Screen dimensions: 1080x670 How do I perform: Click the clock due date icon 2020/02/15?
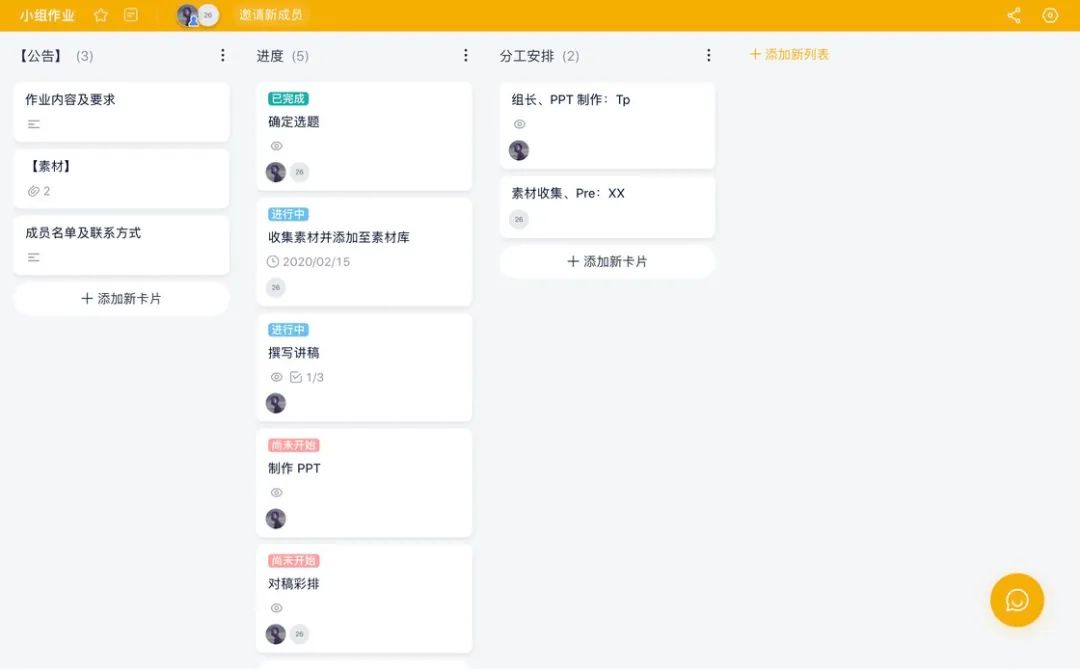pos(273,262)
